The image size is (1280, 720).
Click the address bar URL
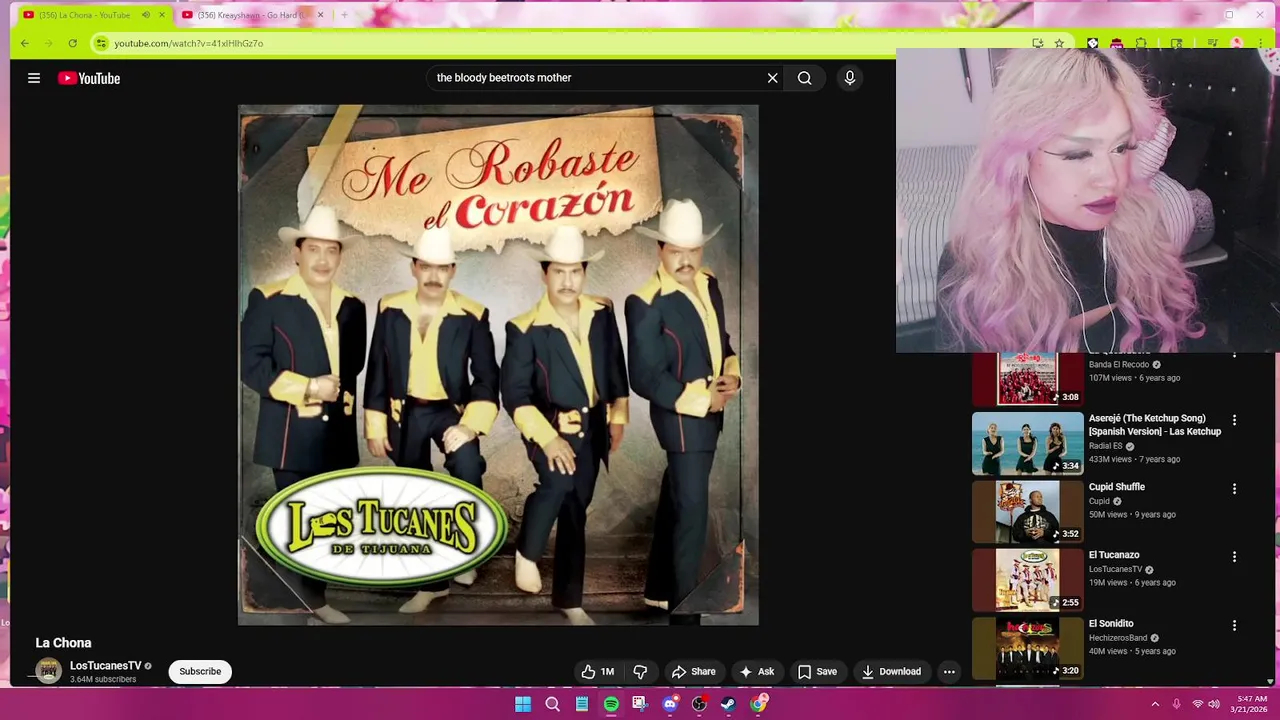188,44
